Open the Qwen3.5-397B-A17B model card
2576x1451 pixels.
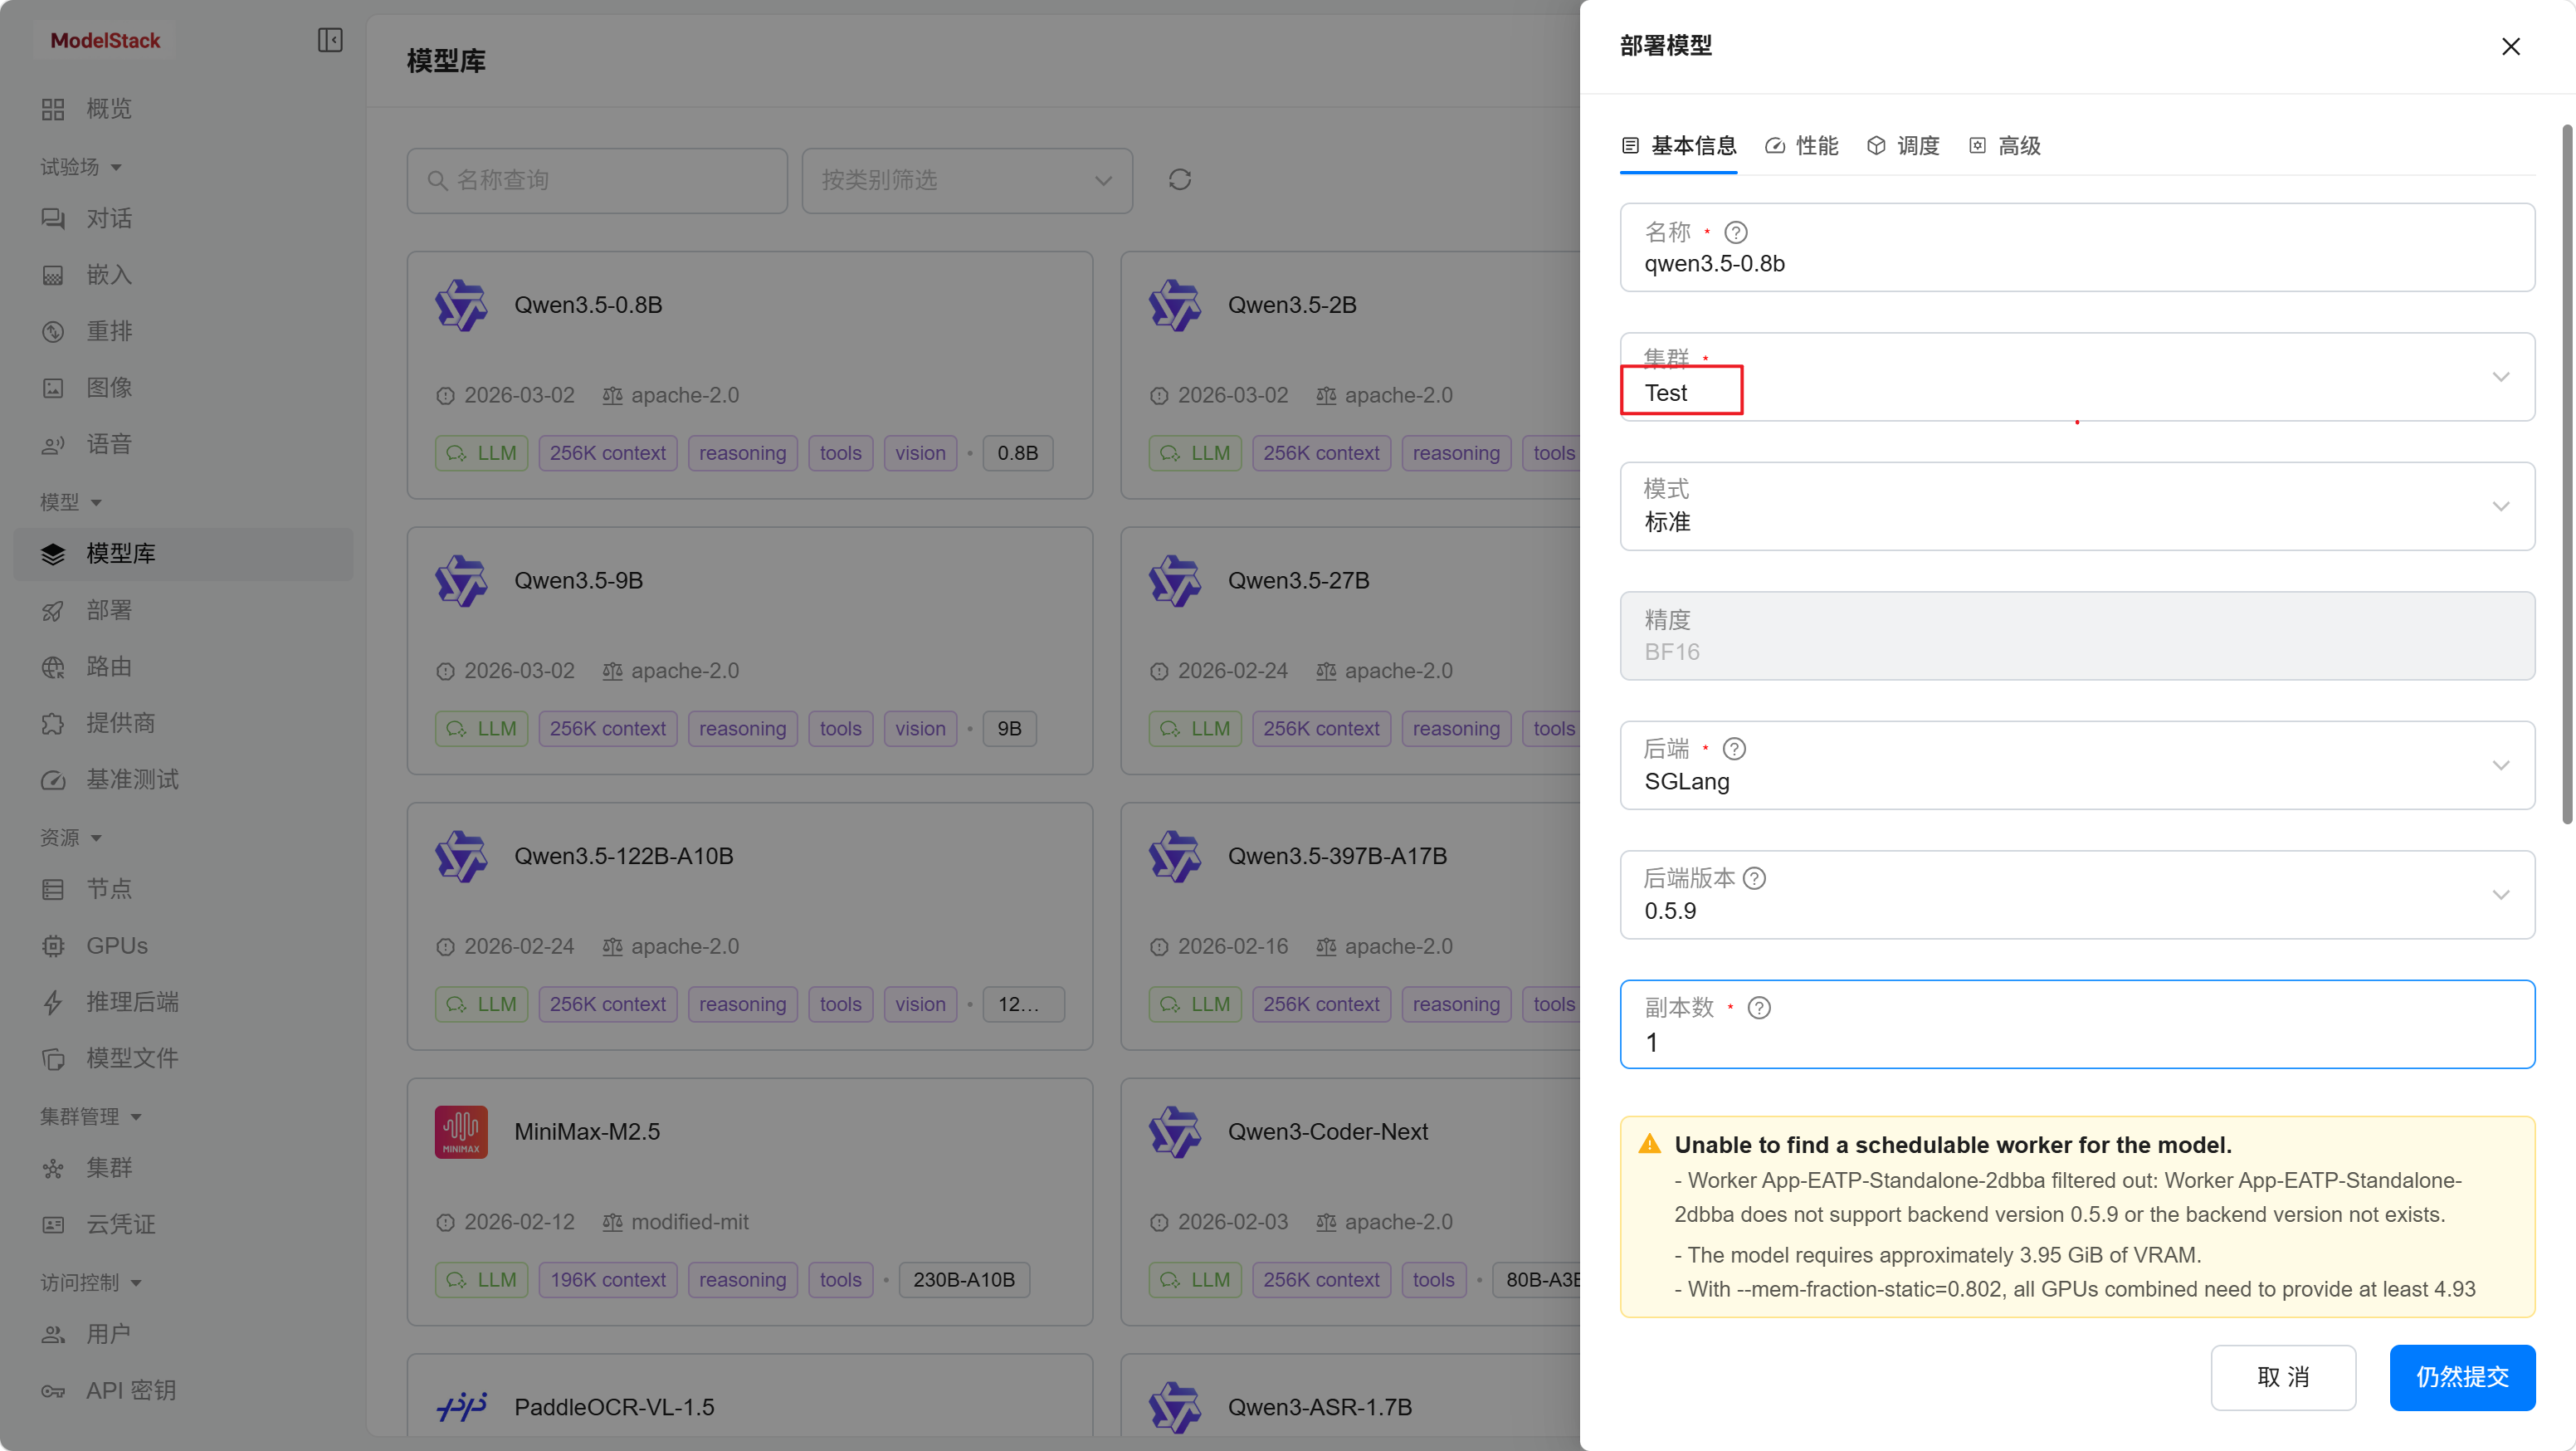[x=1350, y=926]
